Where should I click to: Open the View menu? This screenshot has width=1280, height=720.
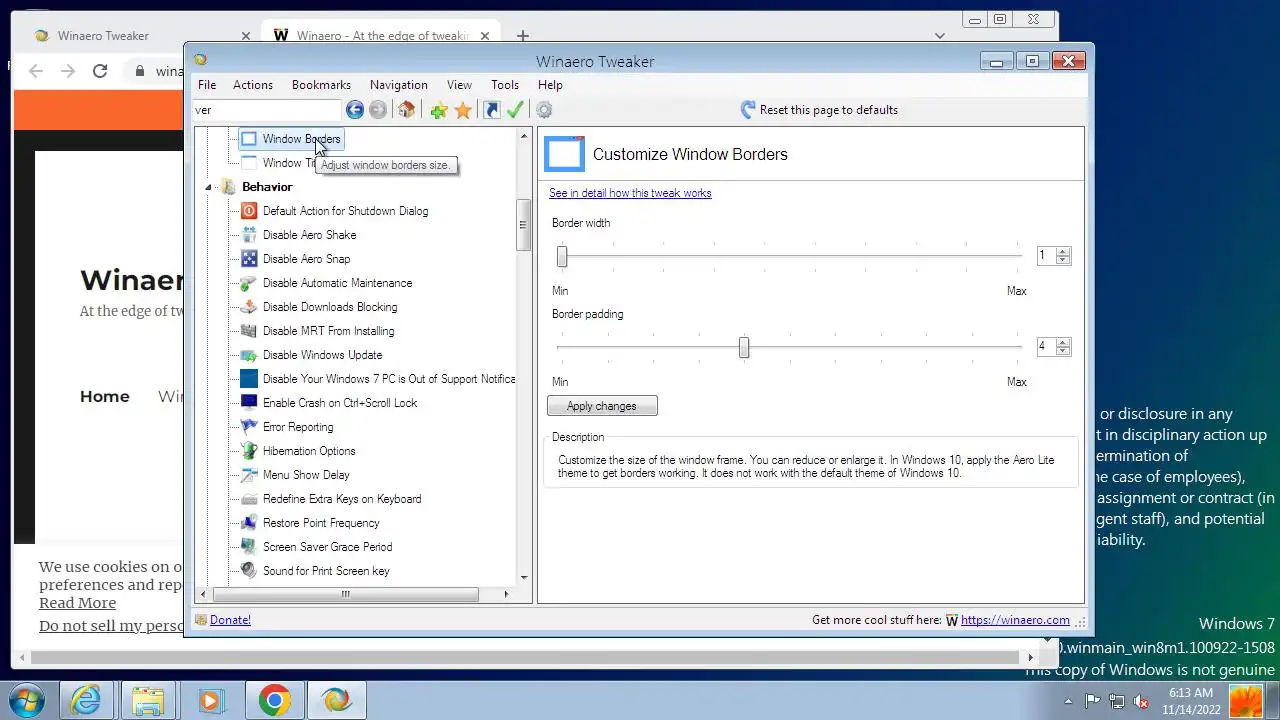459,85
